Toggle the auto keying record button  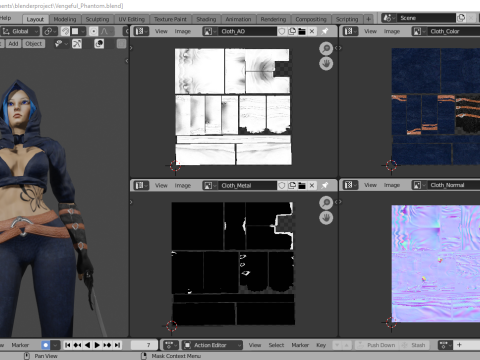[45, 345]
